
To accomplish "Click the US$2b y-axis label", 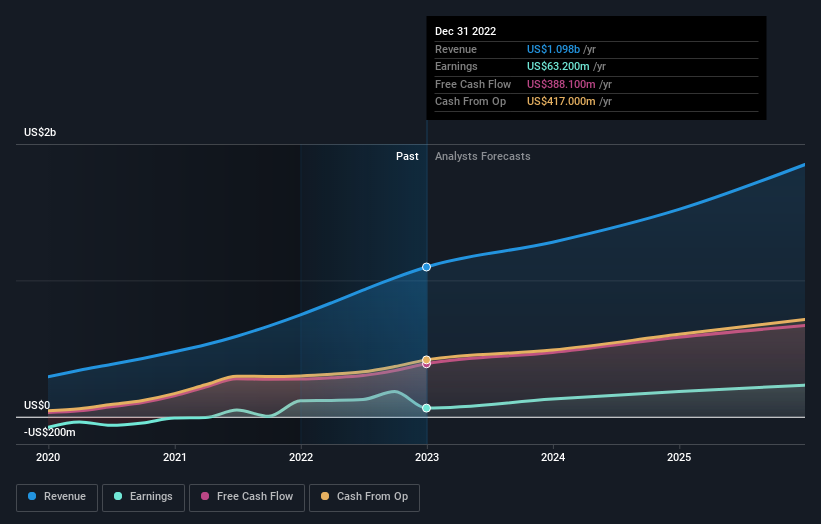I will point(40,132).
